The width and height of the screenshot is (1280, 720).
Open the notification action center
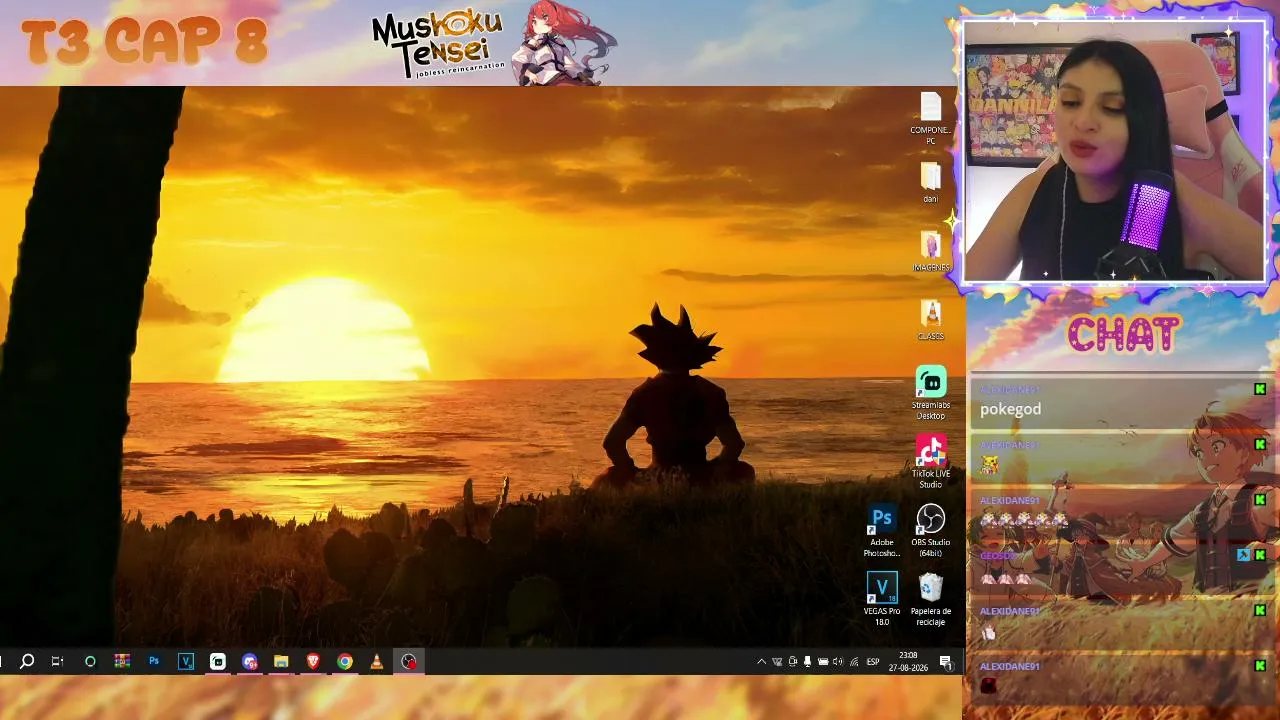click(x=945, y=661)
